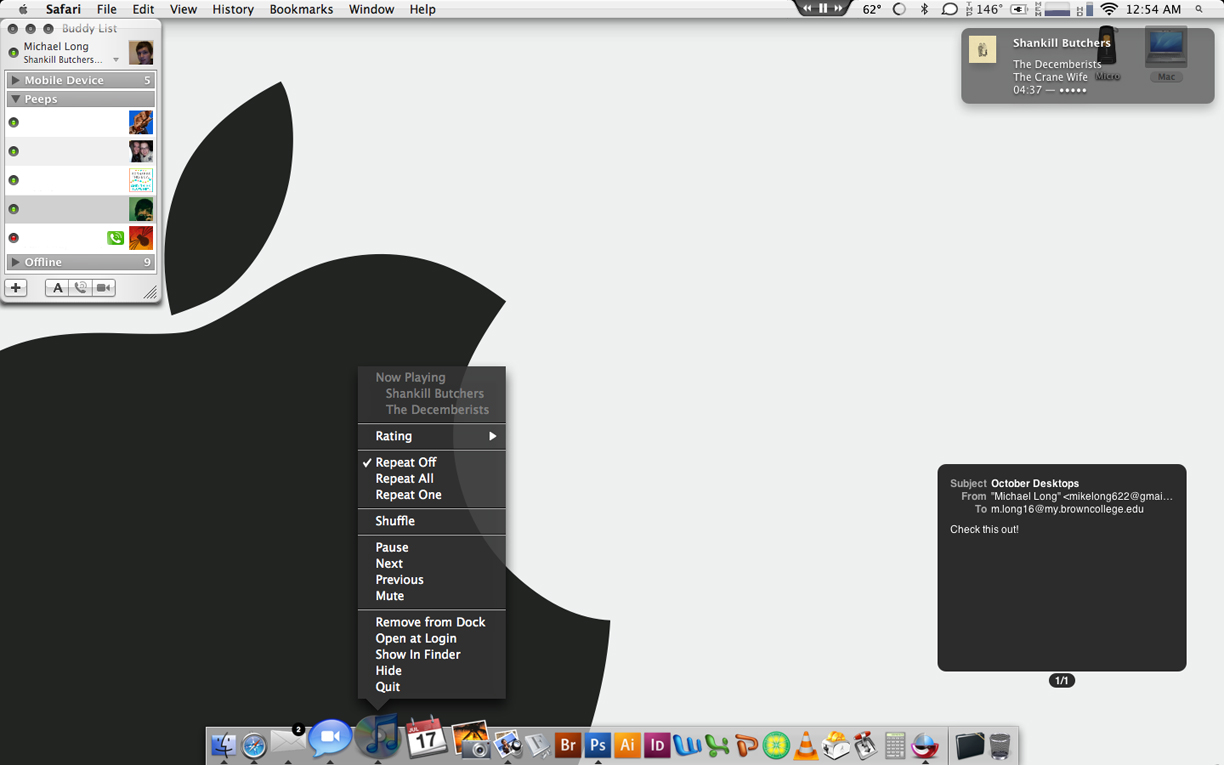Image resolution: width=1224 pixels, height=765 pixels.
Task: Start text chat with A button
Action: tap(57, 288)
